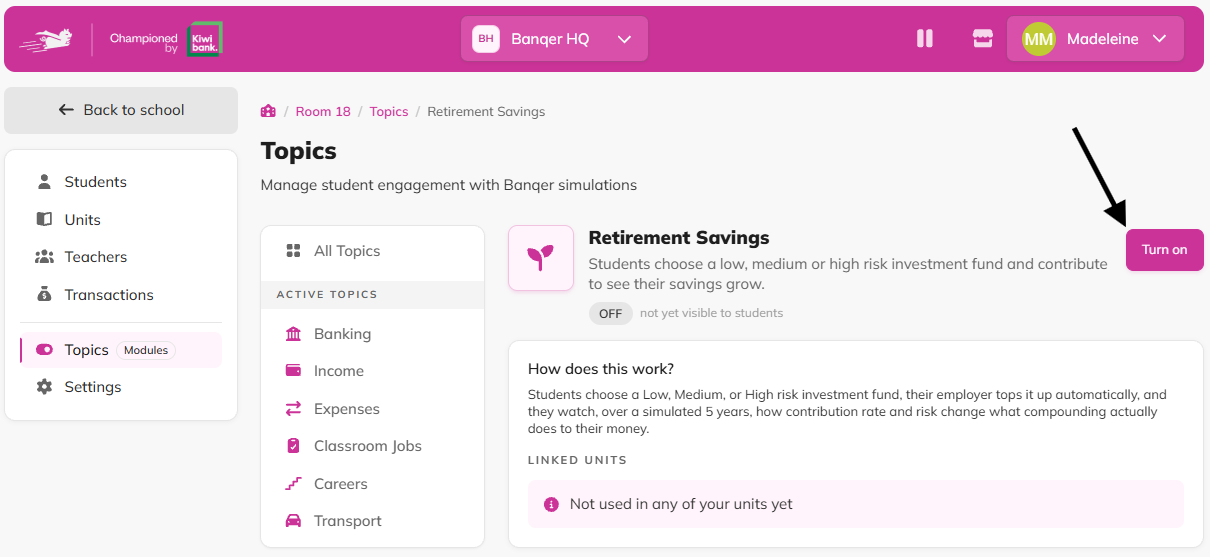Click the Retirement Savings sprout icon
Viewport: 1210px width, 557px height.
pos(541,258)
